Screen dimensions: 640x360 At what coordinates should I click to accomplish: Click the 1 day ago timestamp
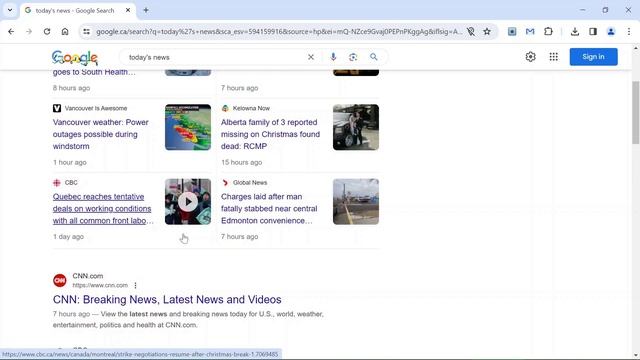pos(68,236)
